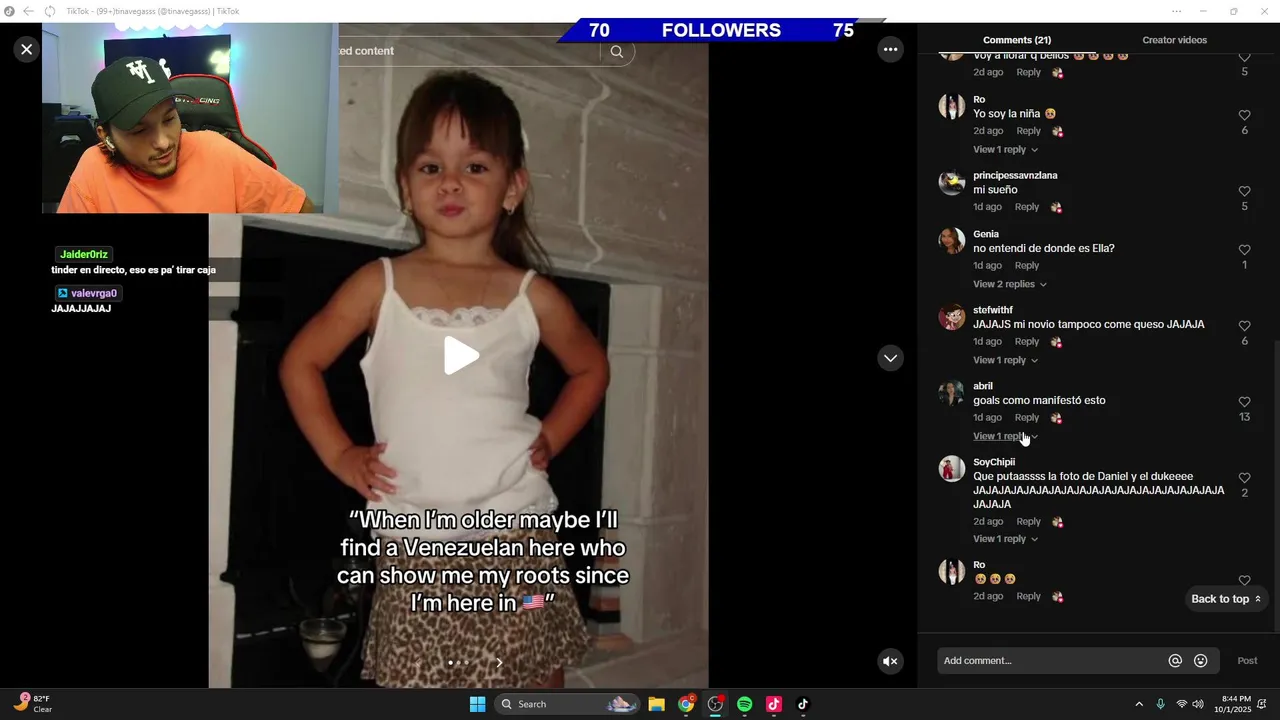Click the Post comment button
Screen dimensions: 1280x720
1247,661
